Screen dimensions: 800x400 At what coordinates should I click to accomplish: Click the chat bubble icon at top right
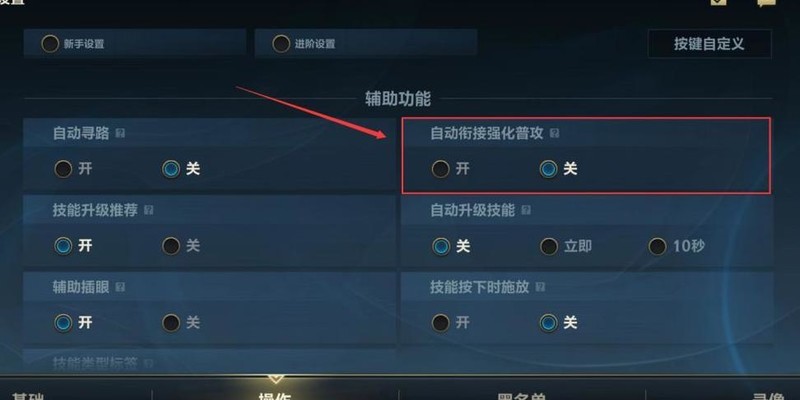click(x=767, y=3)
